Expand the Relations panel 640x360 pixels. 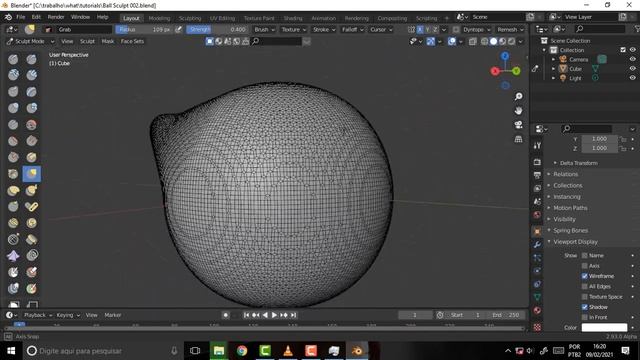tap(565, 174)
